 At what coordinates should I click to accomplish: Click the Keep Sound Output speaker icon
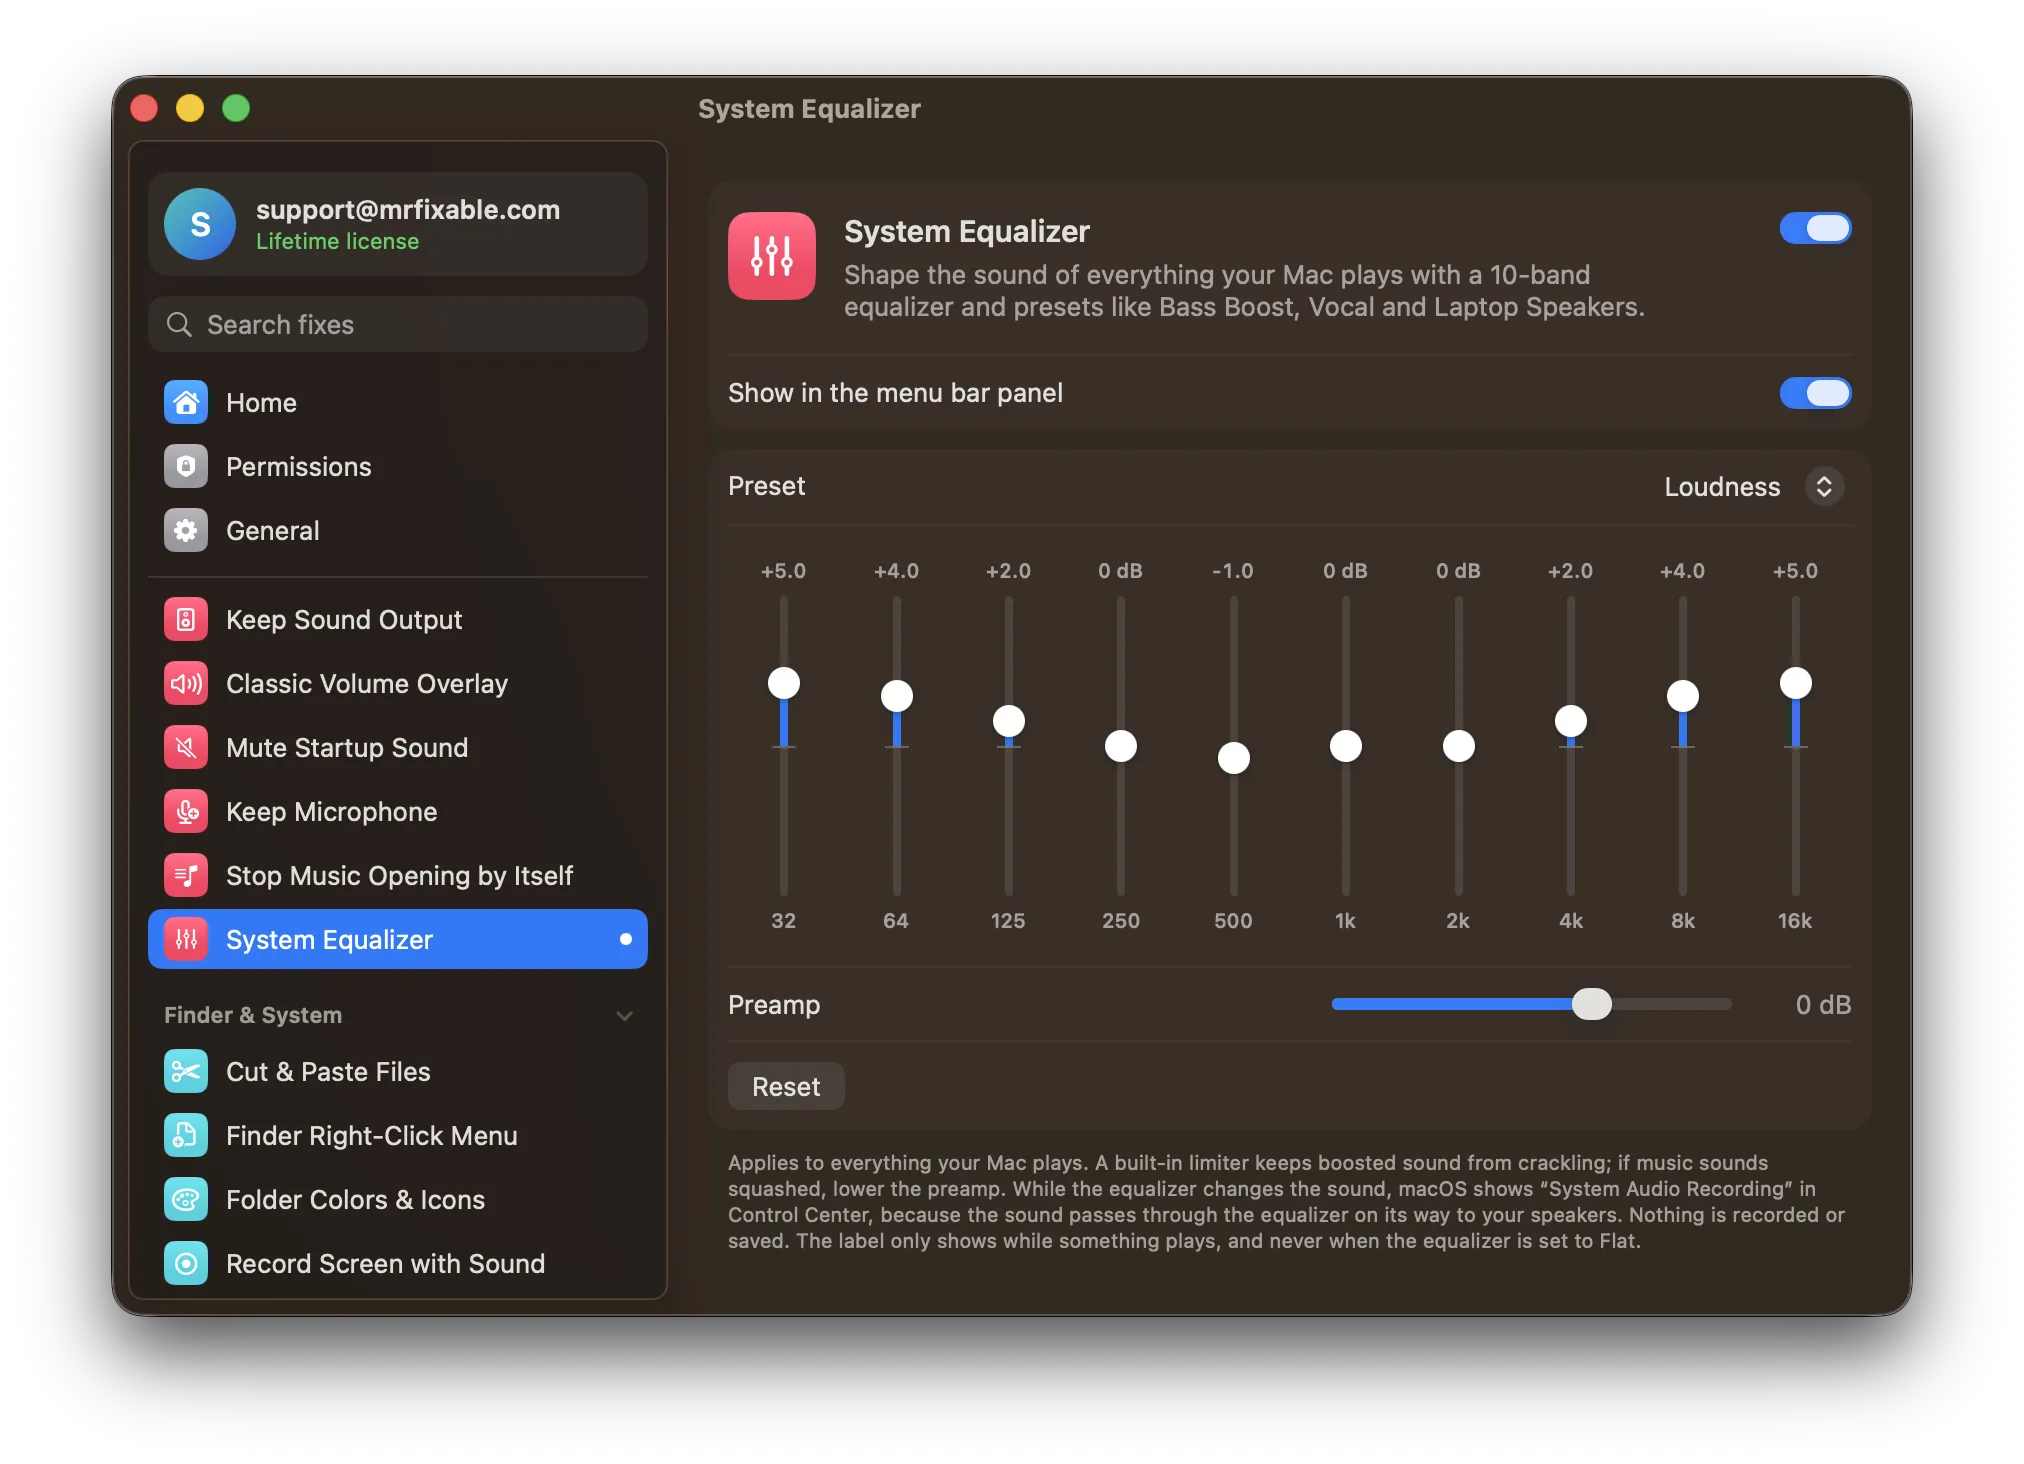pyautogui.click(x=186, y=619)
